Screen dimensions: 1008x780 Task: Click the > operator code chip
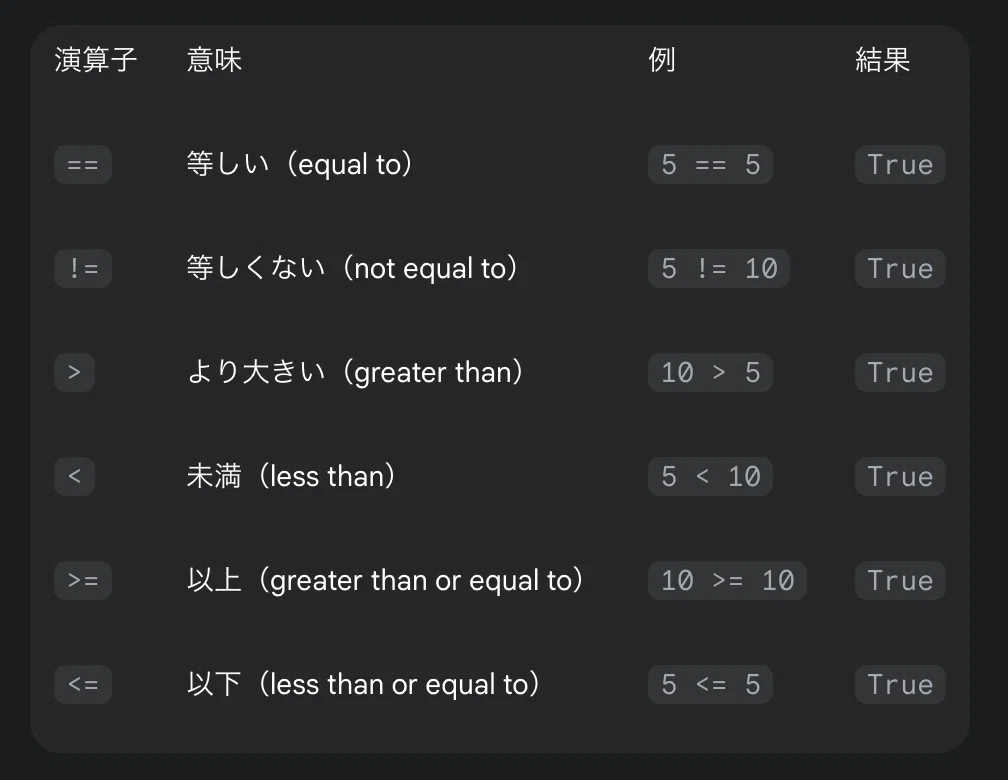[75, 372]
